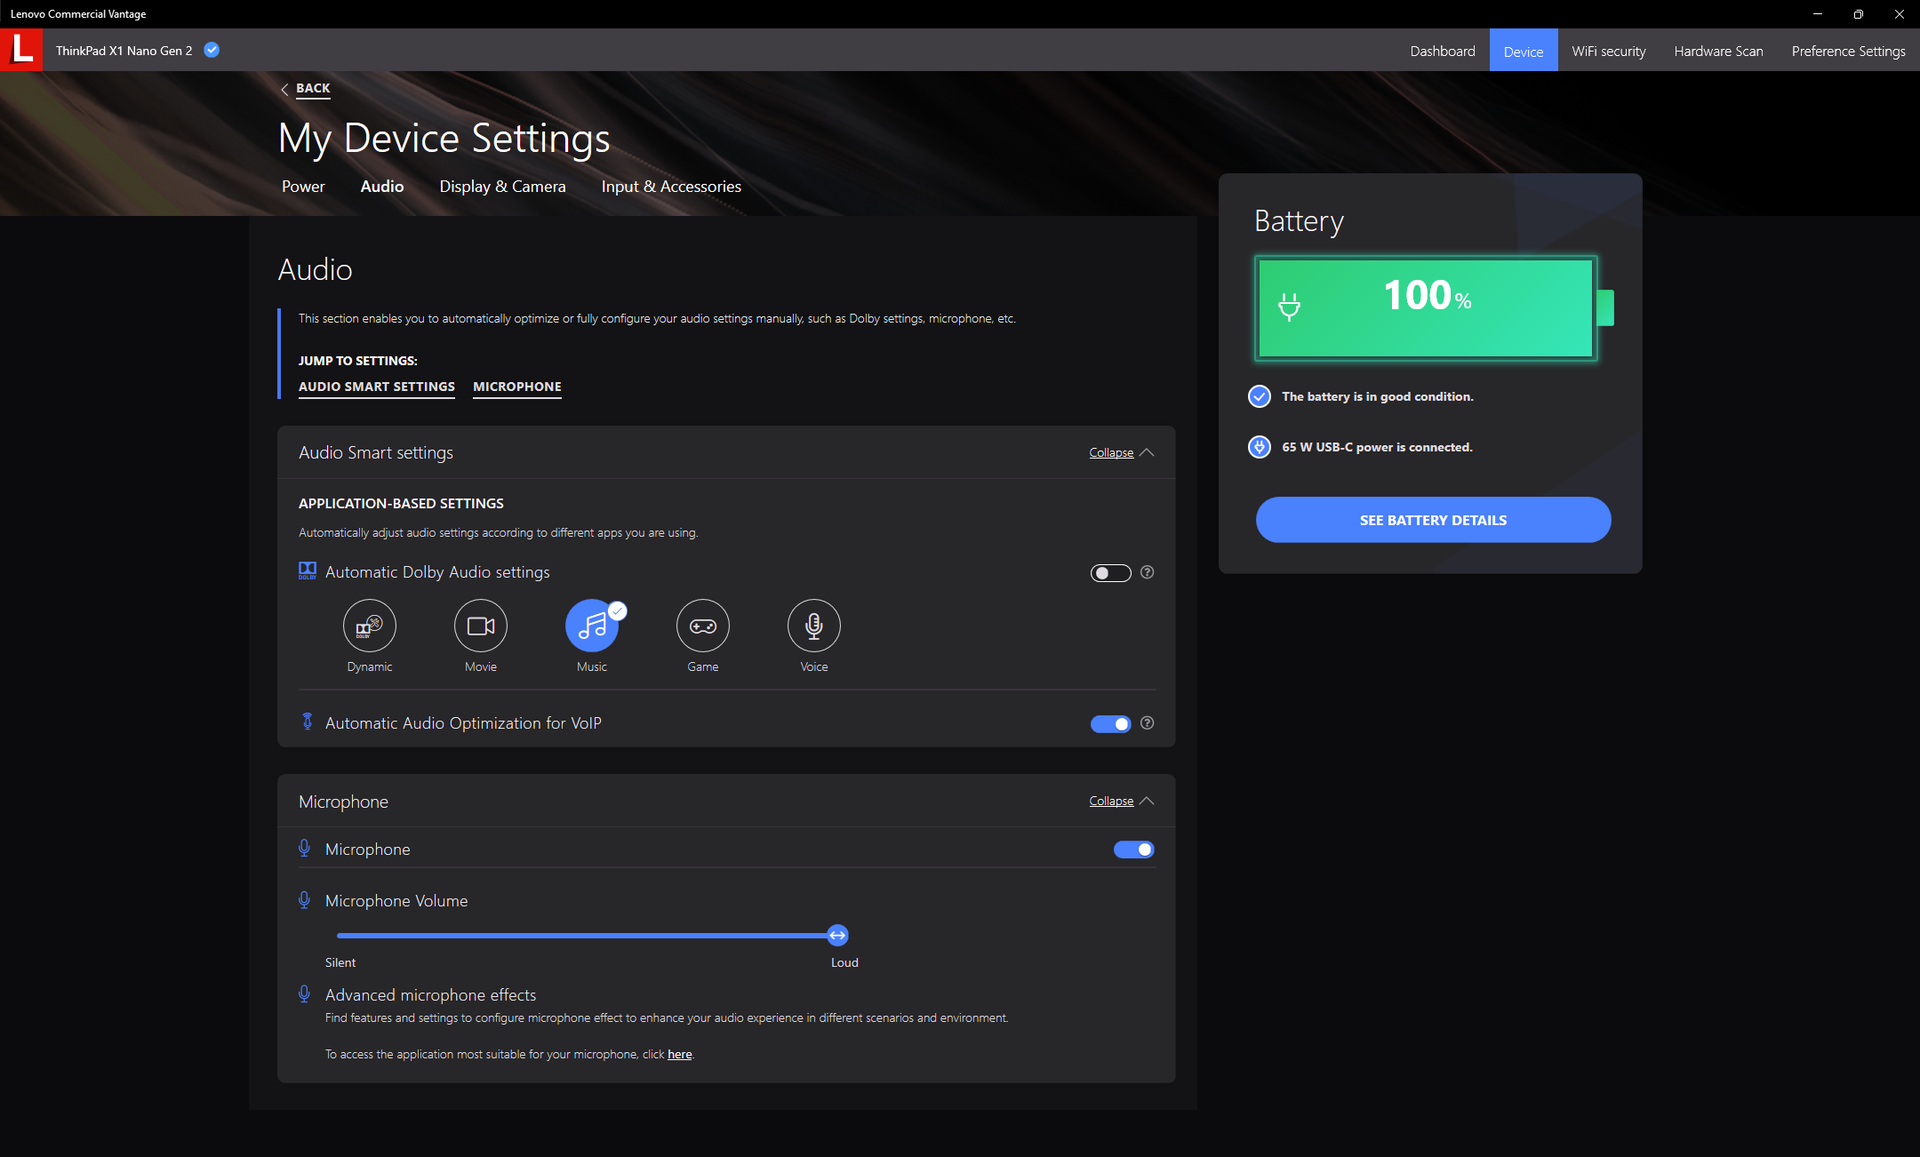Click See Battery Details button

click(x=1432, y=520)
